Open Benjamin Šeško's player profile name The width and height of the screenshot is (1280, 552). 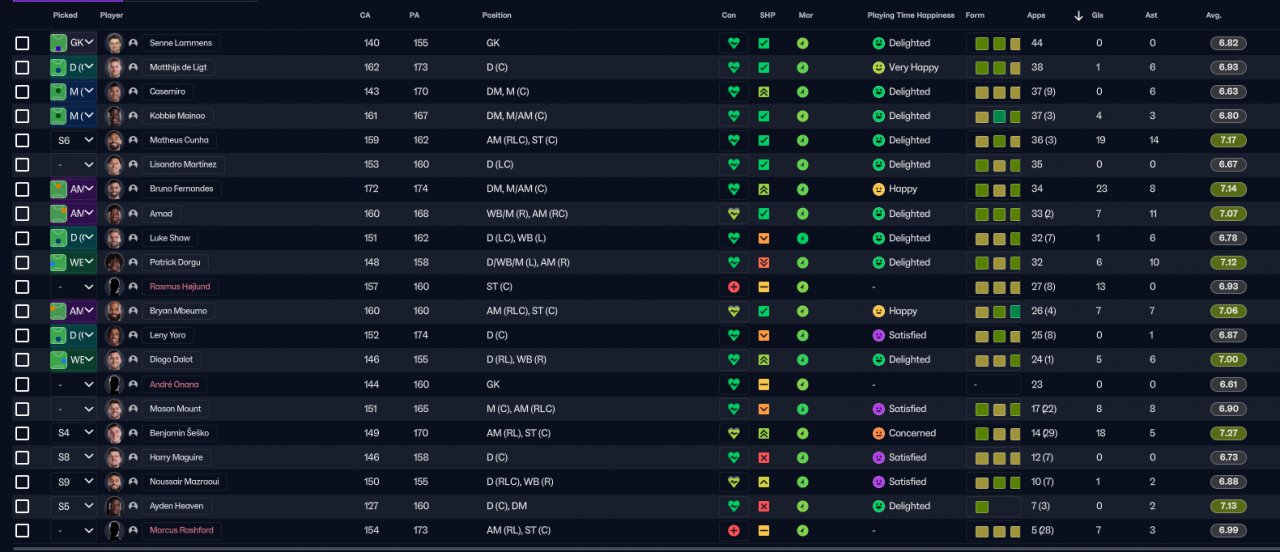click(180, 433)
